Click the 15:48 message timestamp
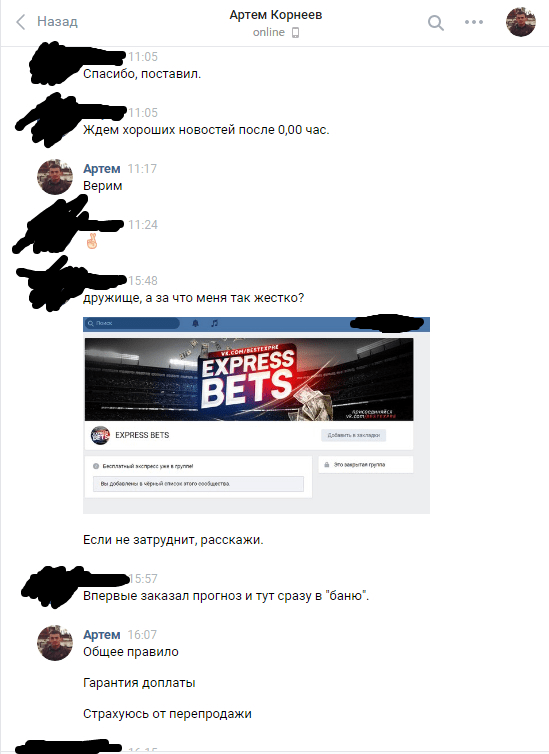 143,281
